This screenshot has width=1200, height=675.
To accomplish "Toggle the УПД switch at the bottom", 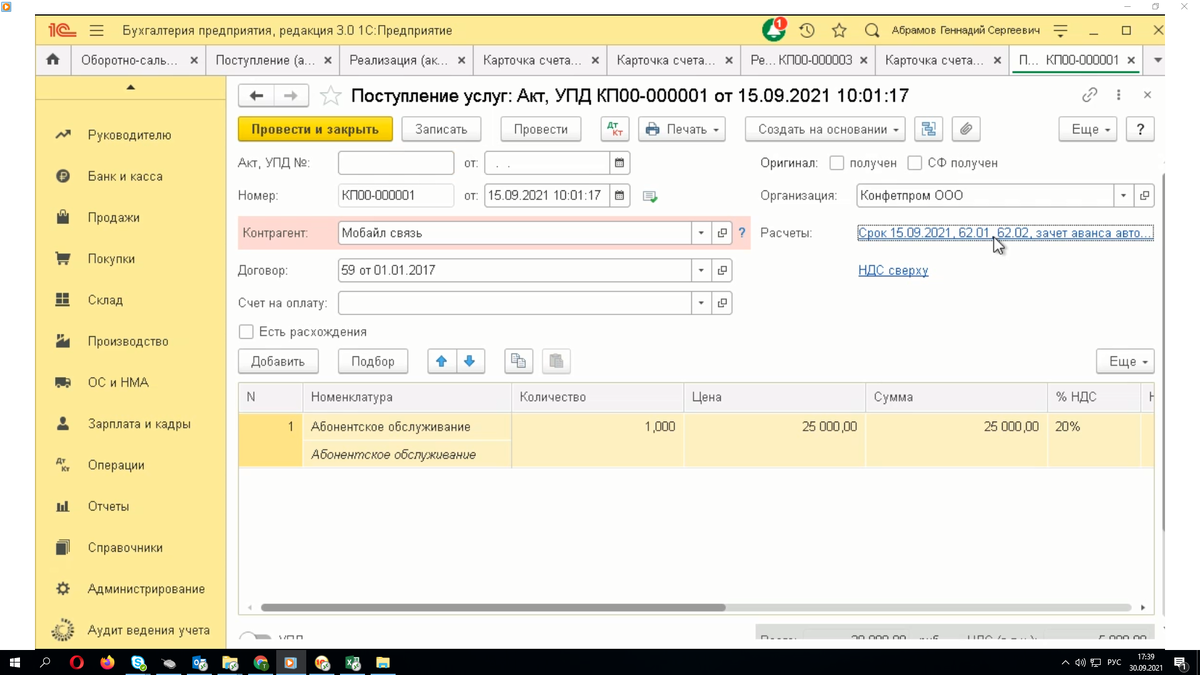I will (x=256, y=637).
